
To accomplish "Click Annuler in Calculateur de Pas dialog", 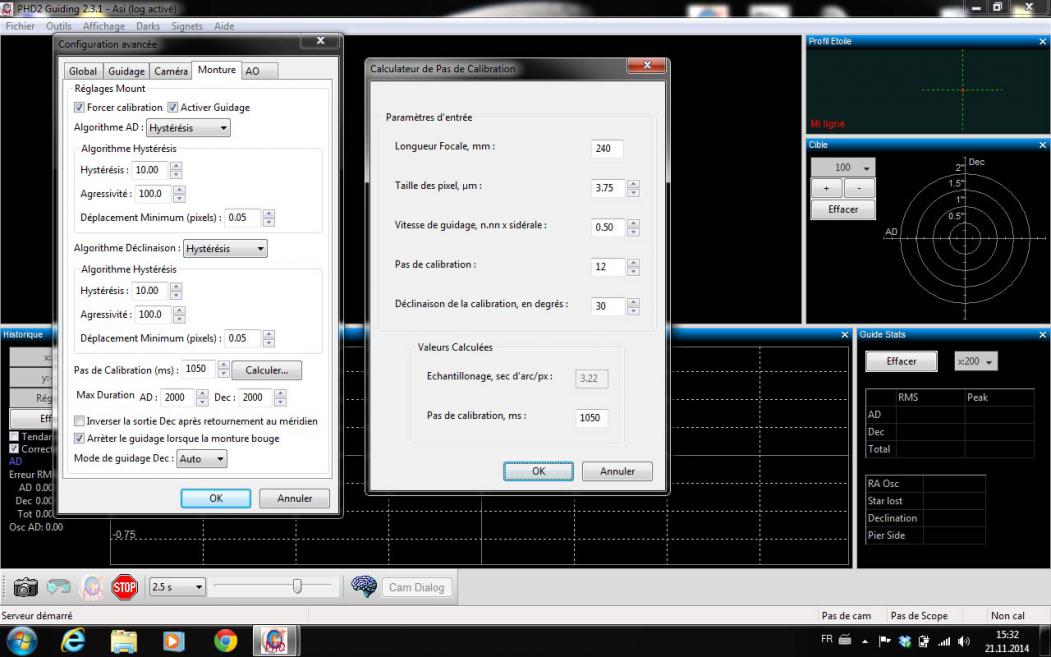I will tap(617, 471).
